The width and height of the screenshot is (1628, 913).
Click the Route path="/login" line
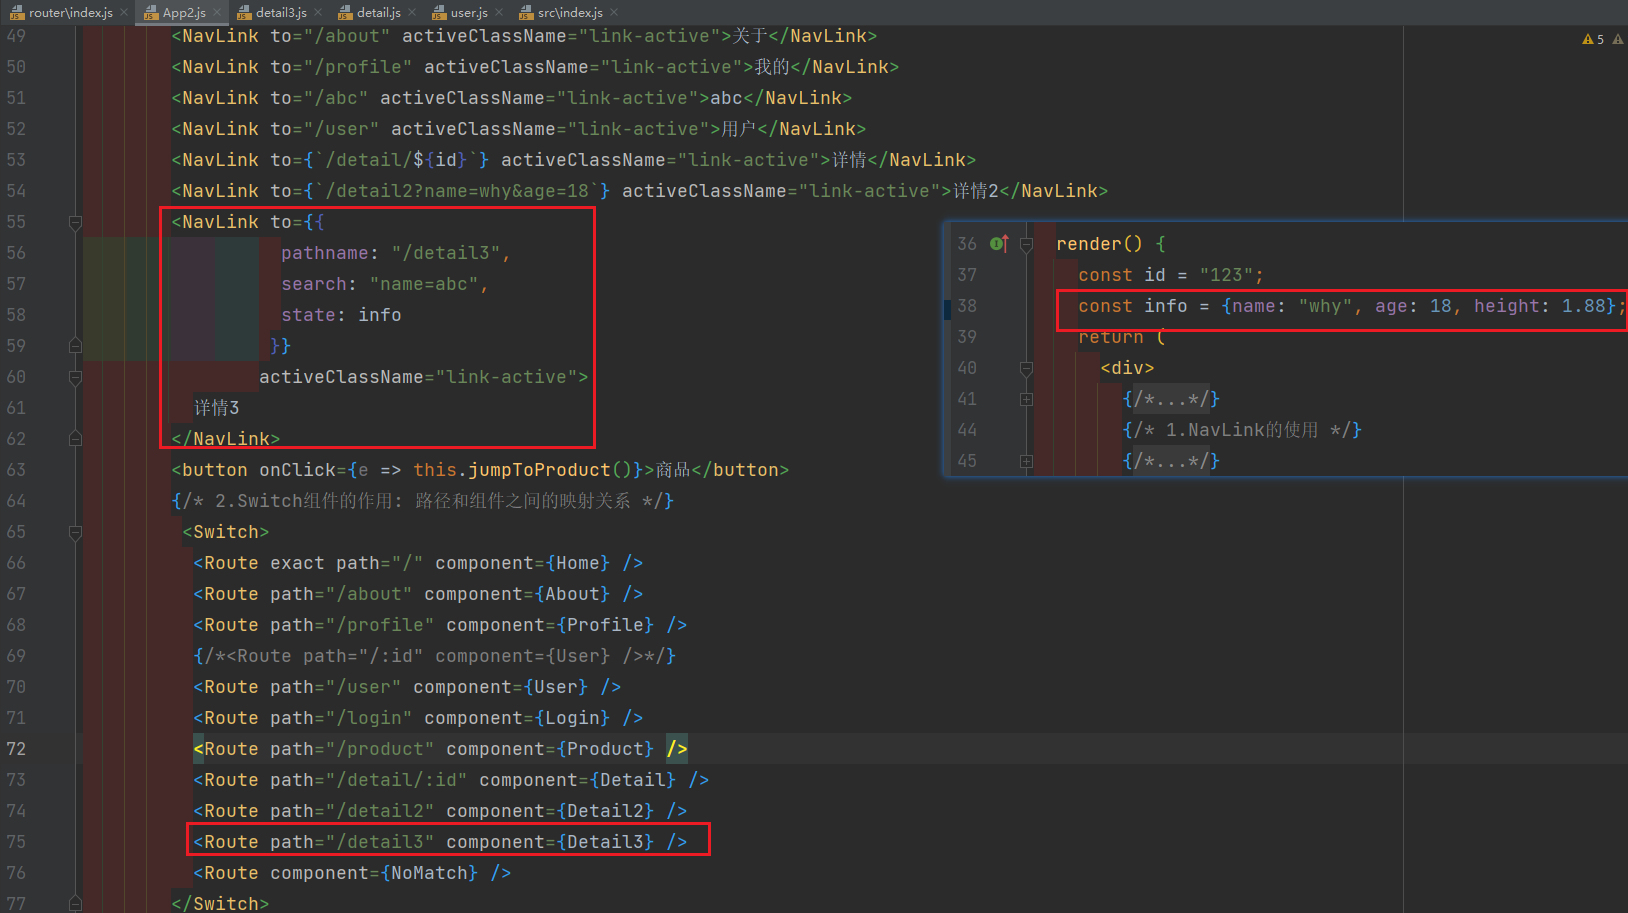418,718
